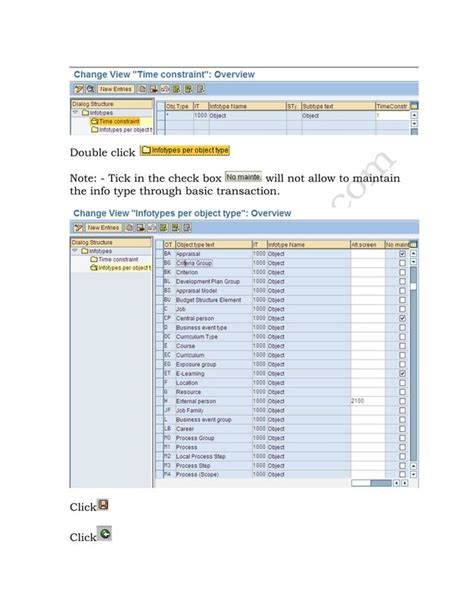The image size is (474, 613).
Task: Collapse Infotypes tree node in Time constraint view
Action: 76,113
